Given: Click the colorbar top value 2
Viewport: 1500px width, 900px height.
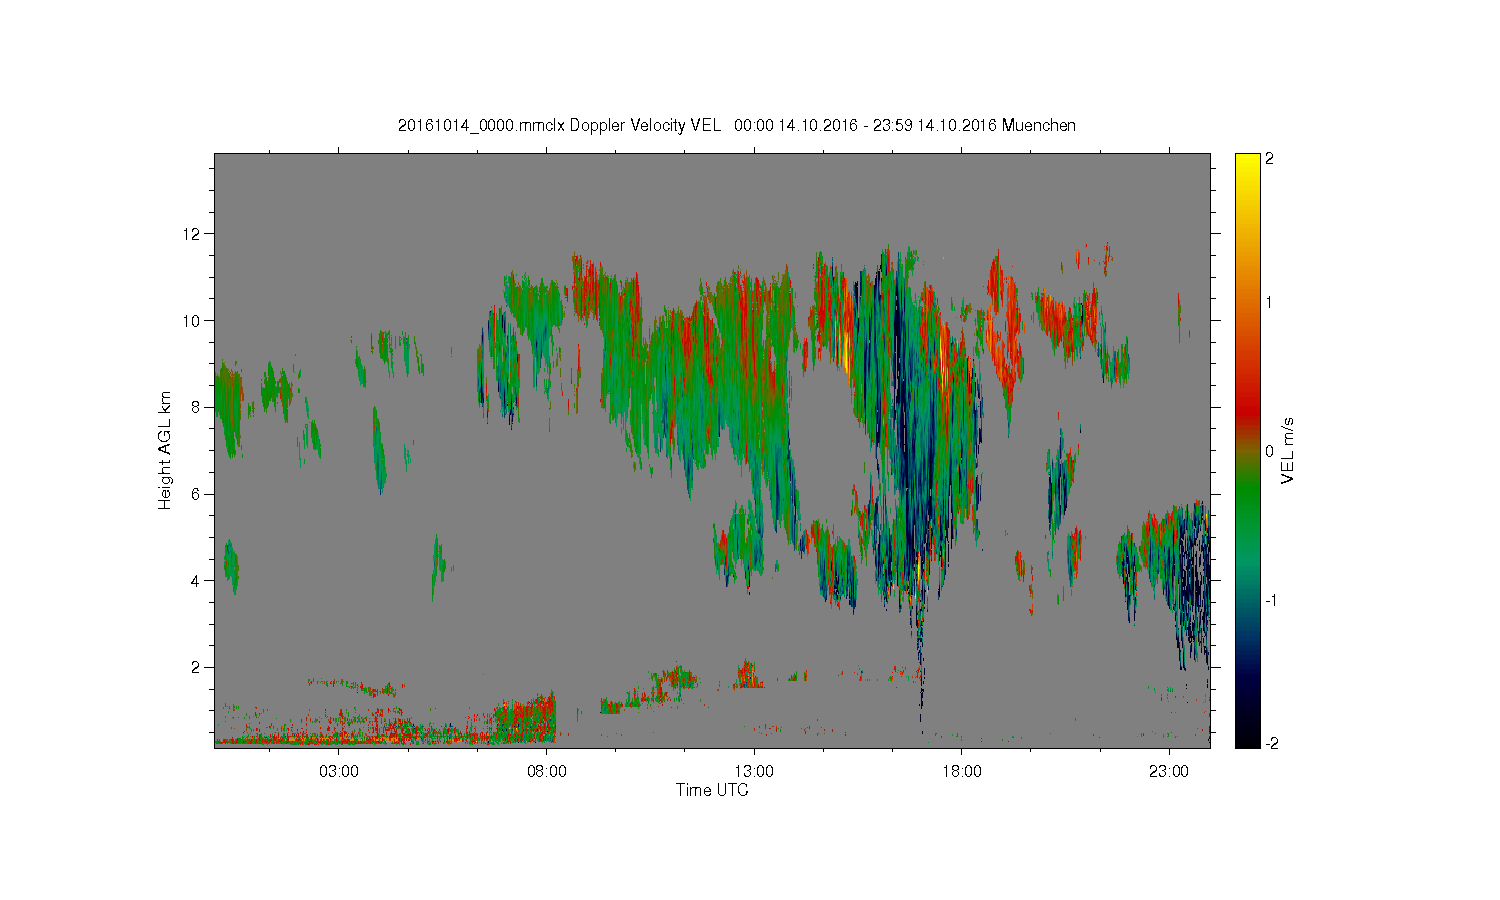Looking at the screenshot, I should pyautogui.click(x=1269, y=160).
